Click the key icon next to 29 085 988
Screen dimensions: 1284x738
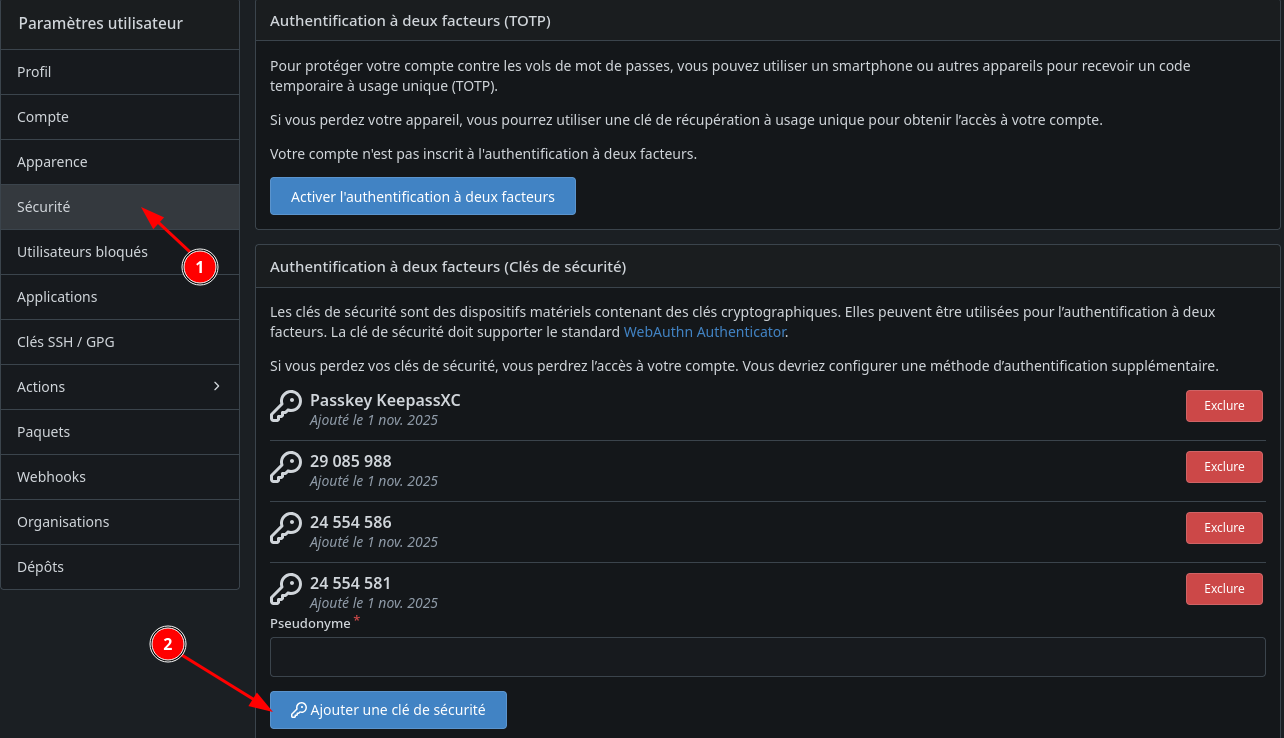point(286,468)
